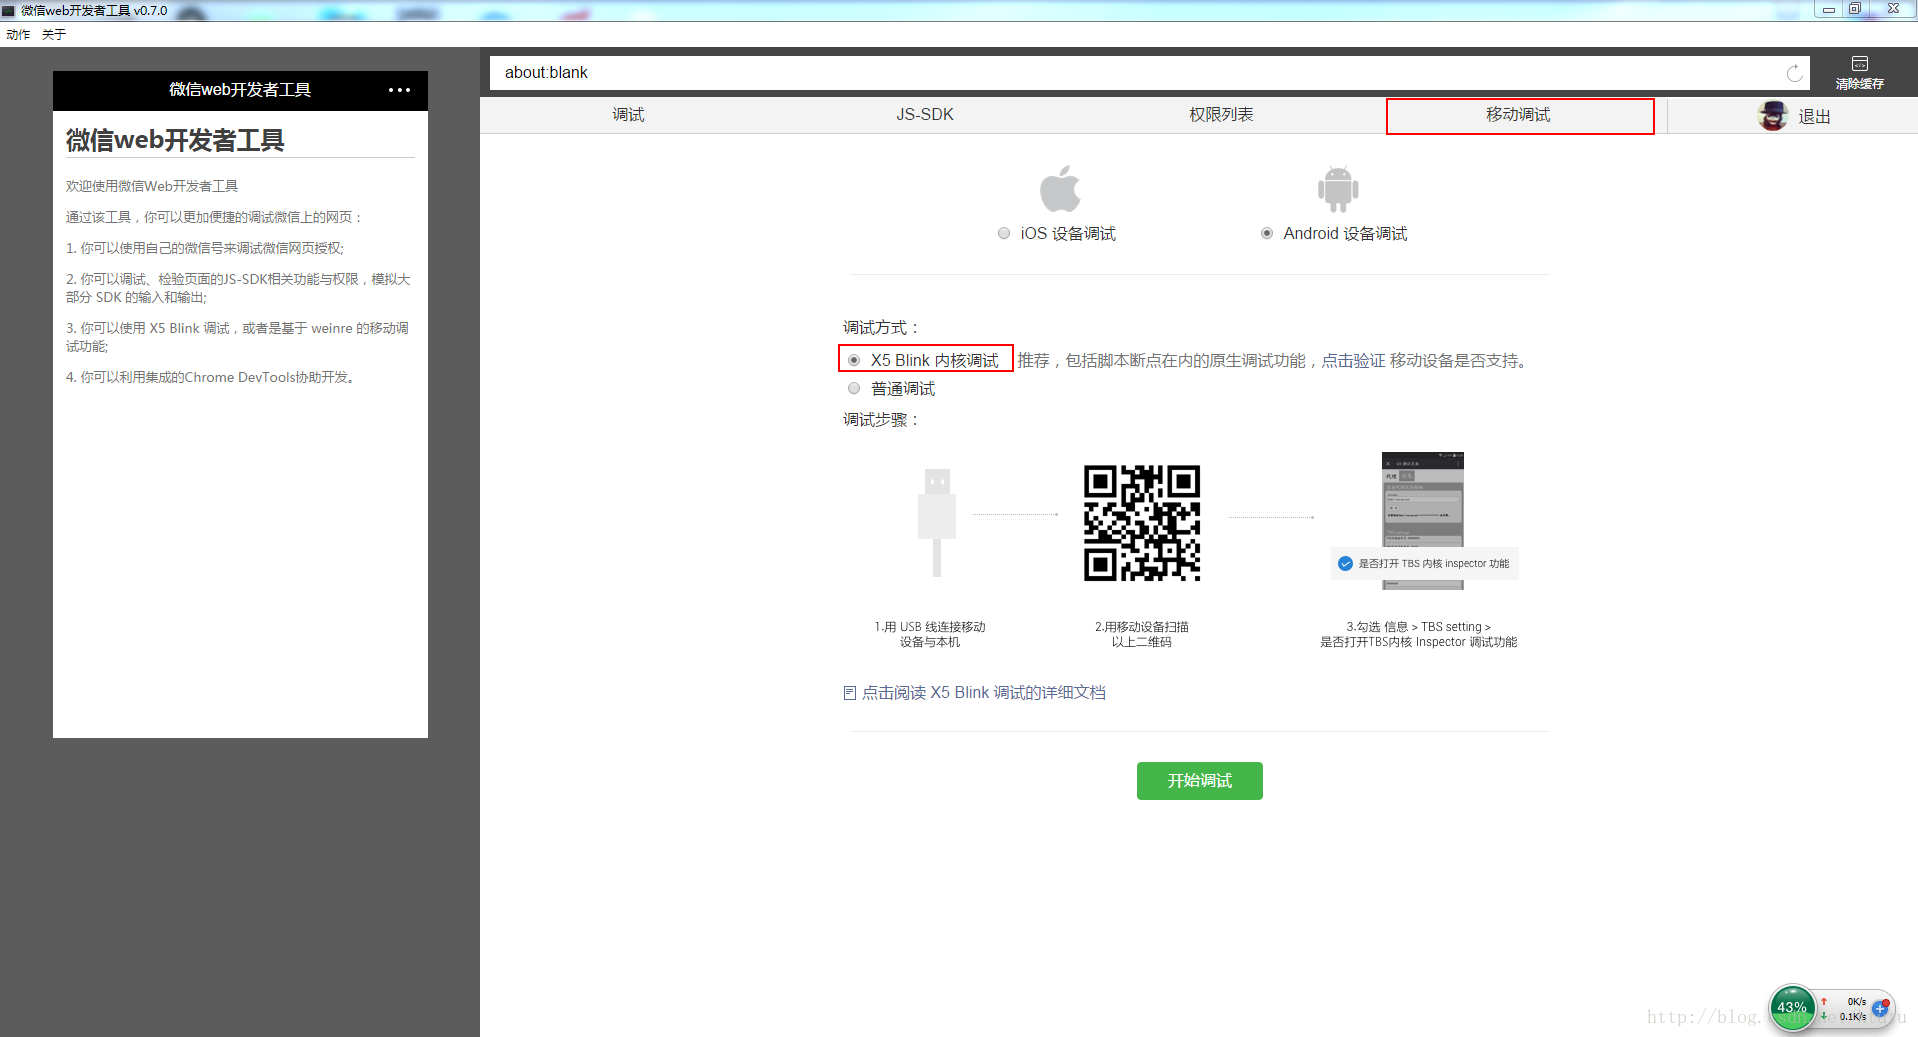Click the 调试步骤： label

coord(881,420)
